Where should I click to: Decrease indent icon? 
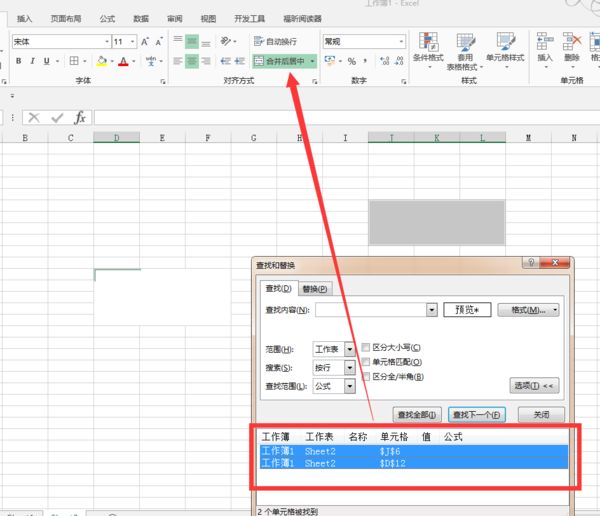[x=226, y=61]
